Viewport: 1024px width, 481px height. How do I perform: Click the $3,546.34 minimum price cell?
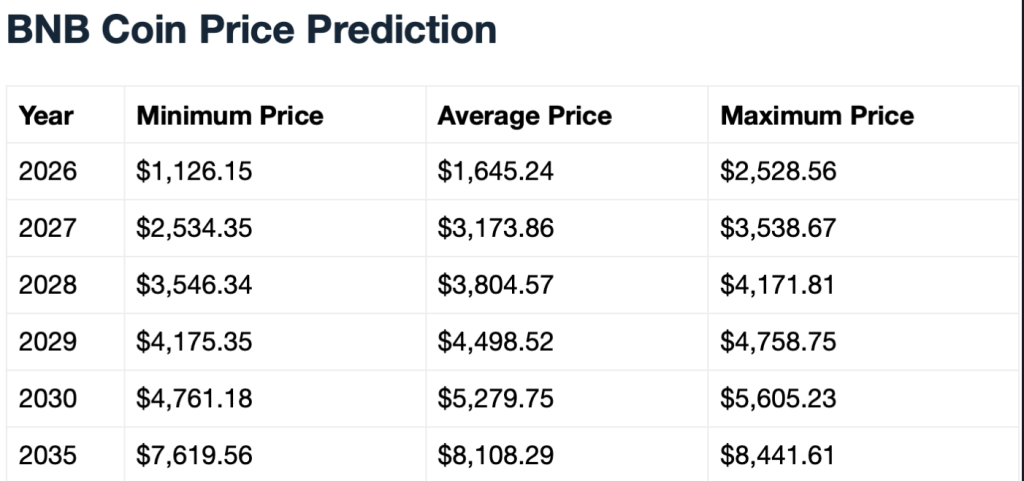[x=195, y=286]
